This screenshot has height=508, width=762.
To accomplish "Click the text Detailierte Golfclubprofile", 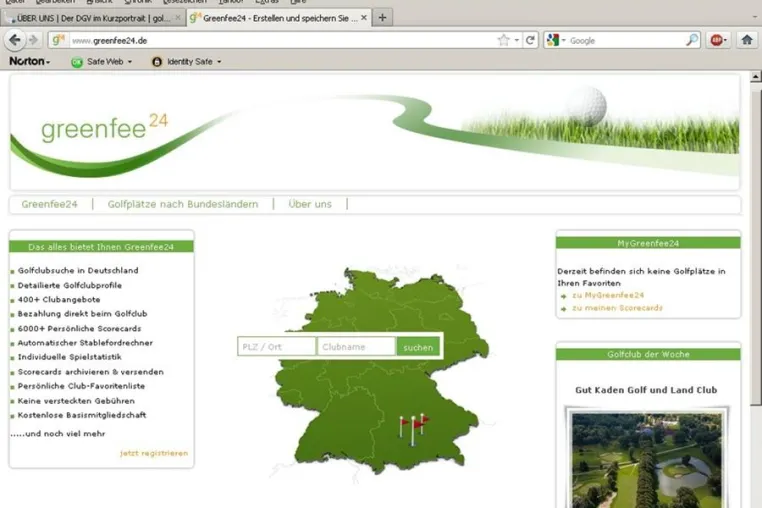I will click(x=69, y=285).
